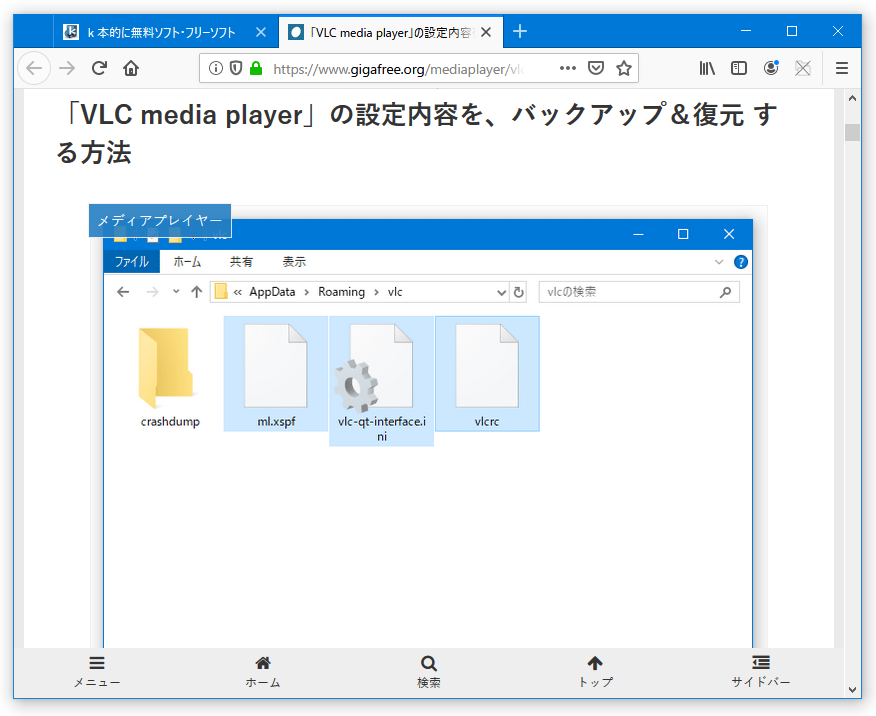
Task: Open tracking protection shield icon
Action: [236, 68]
